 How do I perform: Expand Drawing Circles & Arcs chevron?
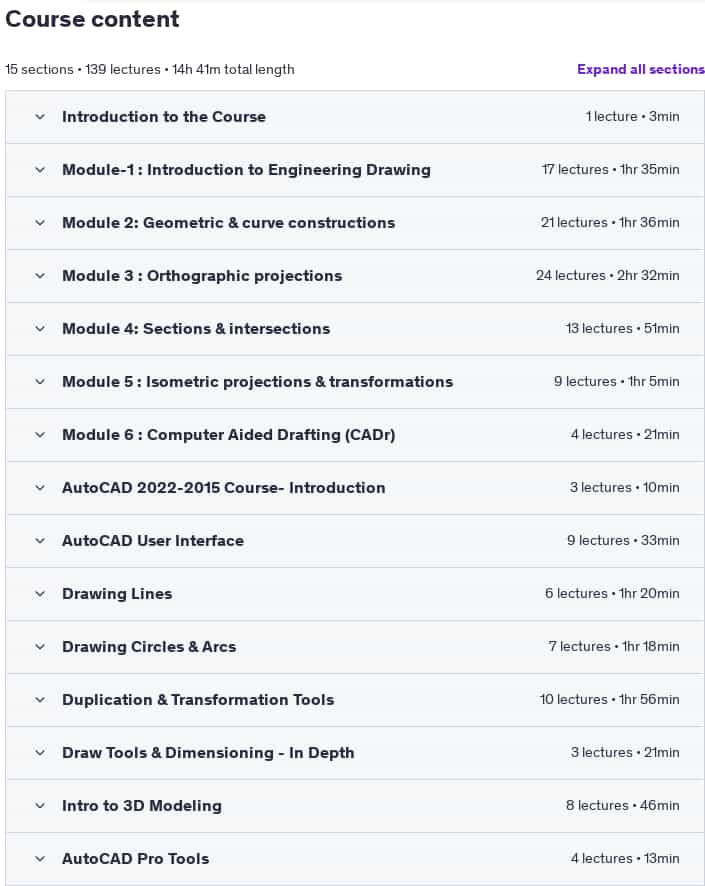(40, 646)
